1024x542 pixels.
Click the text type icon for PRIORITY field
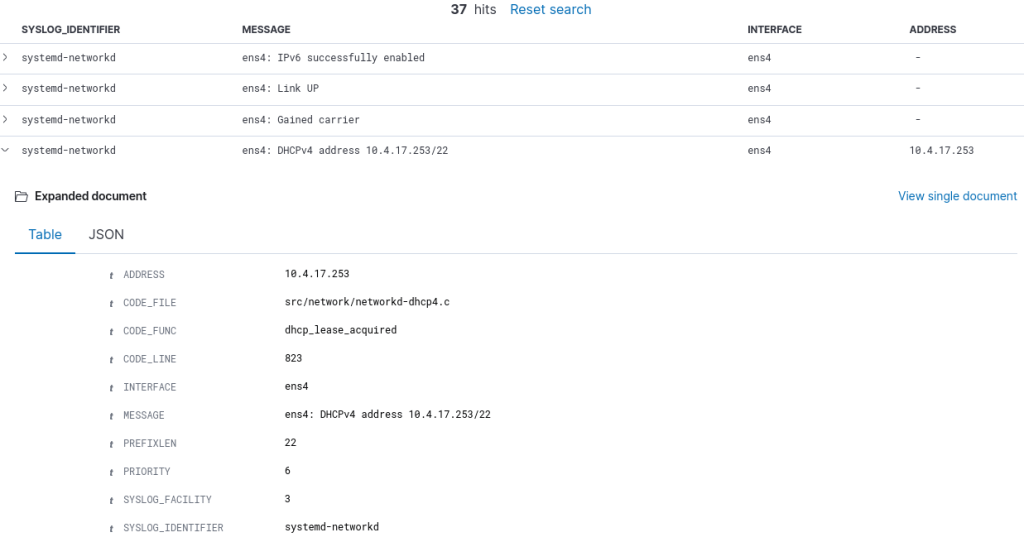pos(111,471)
